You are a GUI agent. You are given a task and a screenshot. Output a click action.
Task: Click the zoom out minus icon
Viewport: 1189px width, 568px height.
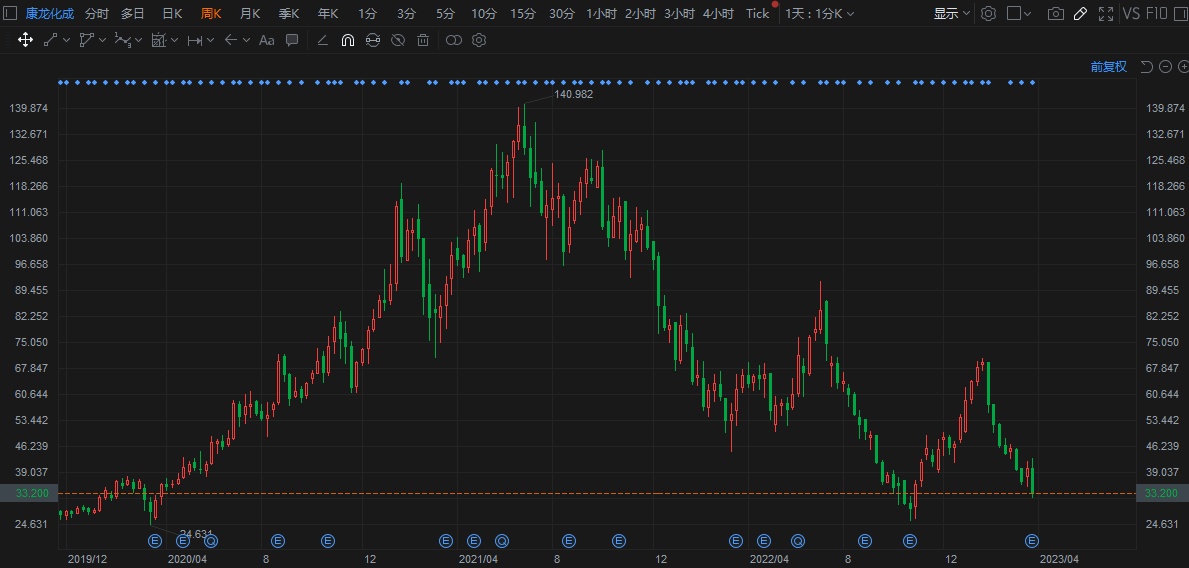click(1165, 67)
